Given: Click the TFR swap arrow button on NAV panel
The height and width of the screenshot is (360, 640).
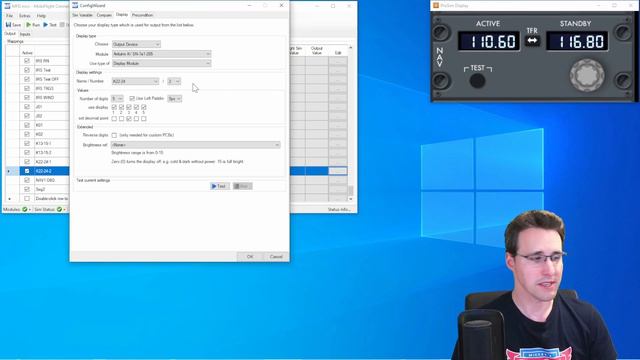Looking at the screenshot, I should 532,40.
